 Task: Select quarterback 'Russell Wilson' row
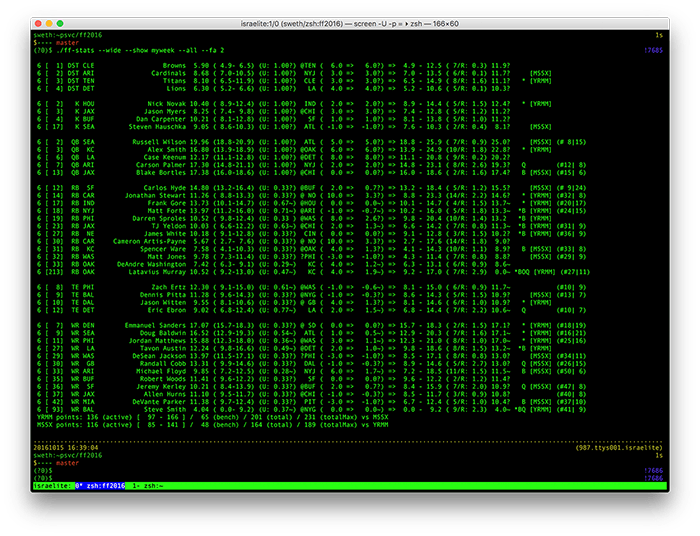[x=312, y=142]
